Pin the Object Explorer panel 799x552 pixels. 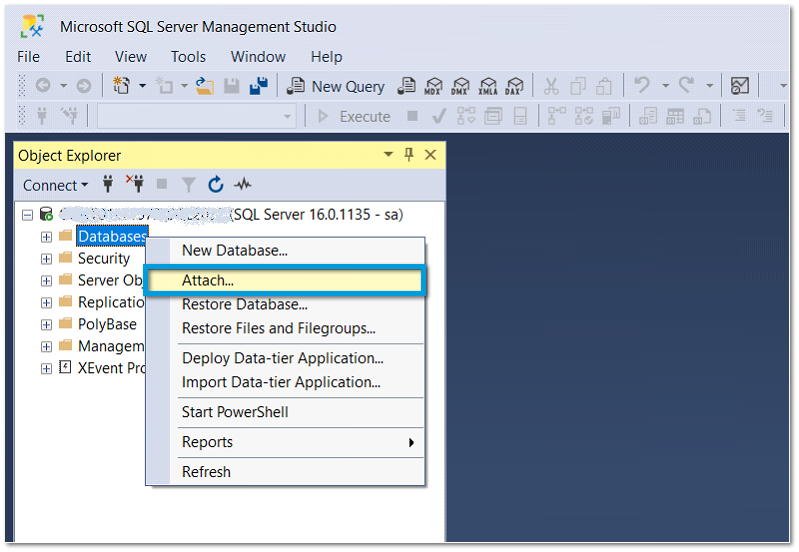409,155
